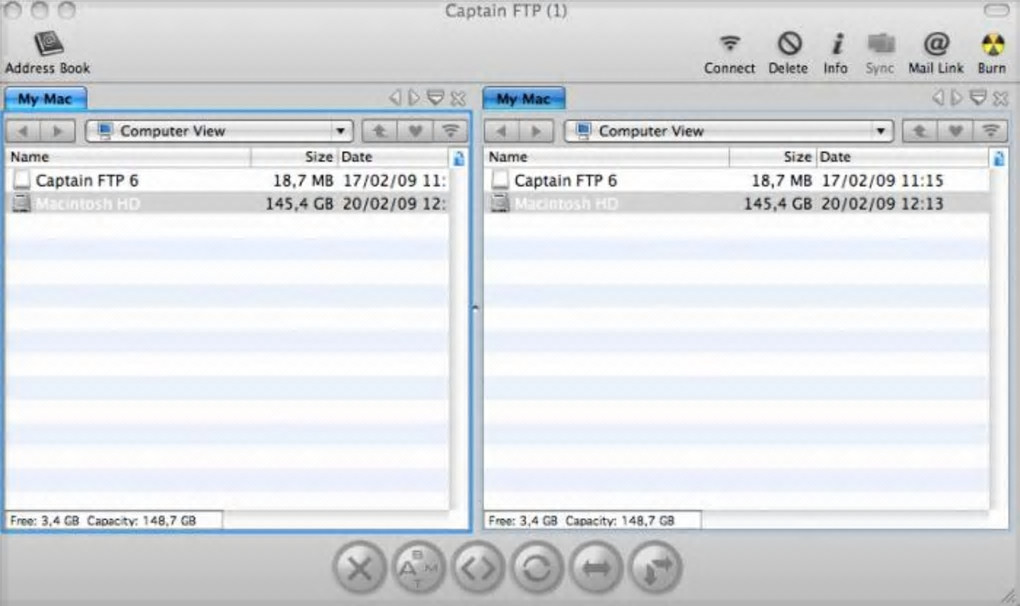Click the Delete toolbar icon
Image resolution: width=1020 pixels, height=606 pixels.
click(x=788, y=55)
